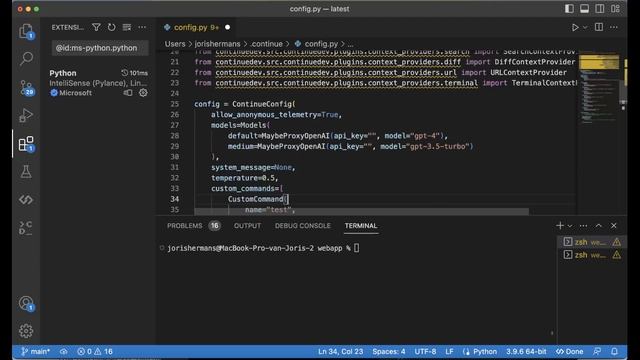Click the terminal prompt input area
This screenshot has height=360, width=640.
tap(357, 248)
